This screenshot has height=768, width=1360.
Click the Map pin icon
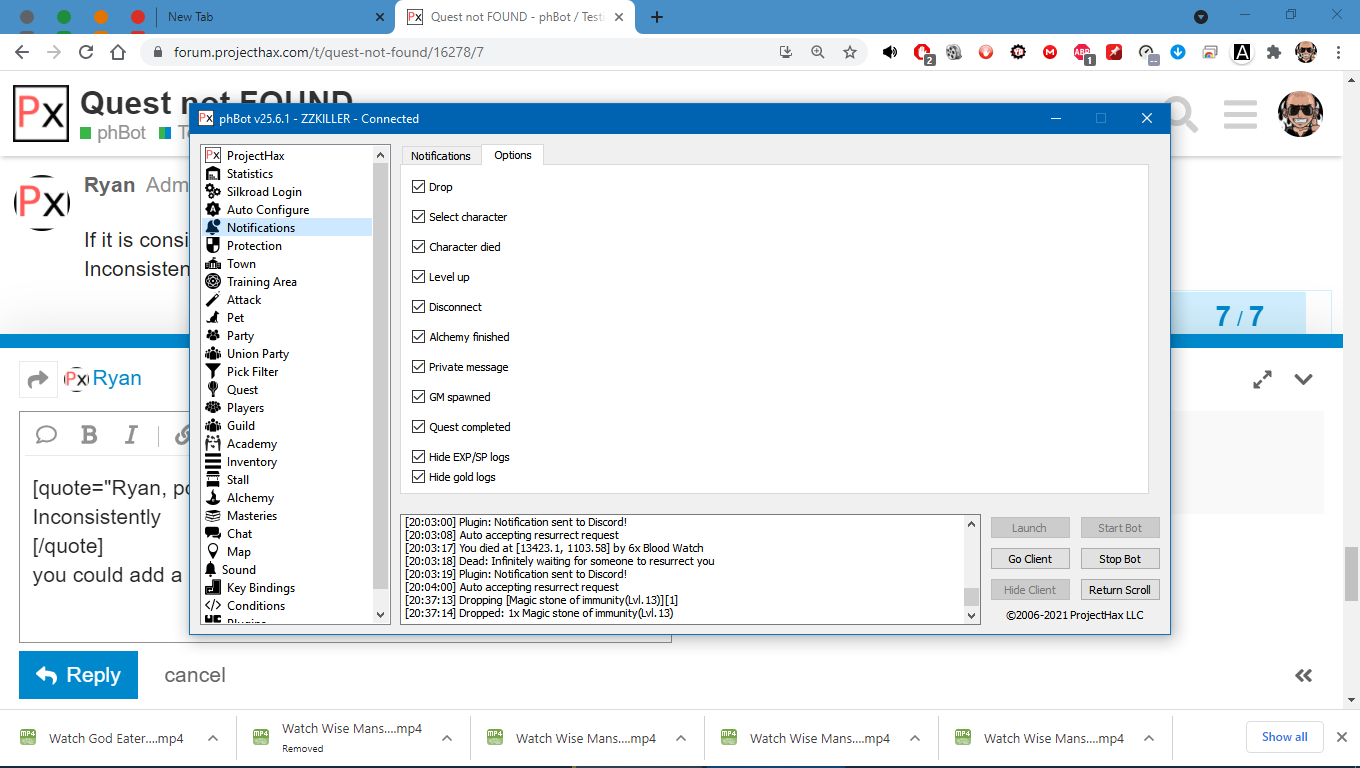[212, 552]
